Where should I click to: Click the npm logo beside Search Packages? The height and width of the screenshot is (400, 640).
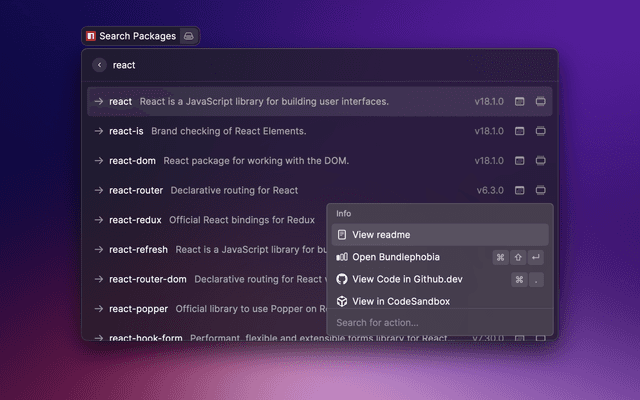point(91,36)
